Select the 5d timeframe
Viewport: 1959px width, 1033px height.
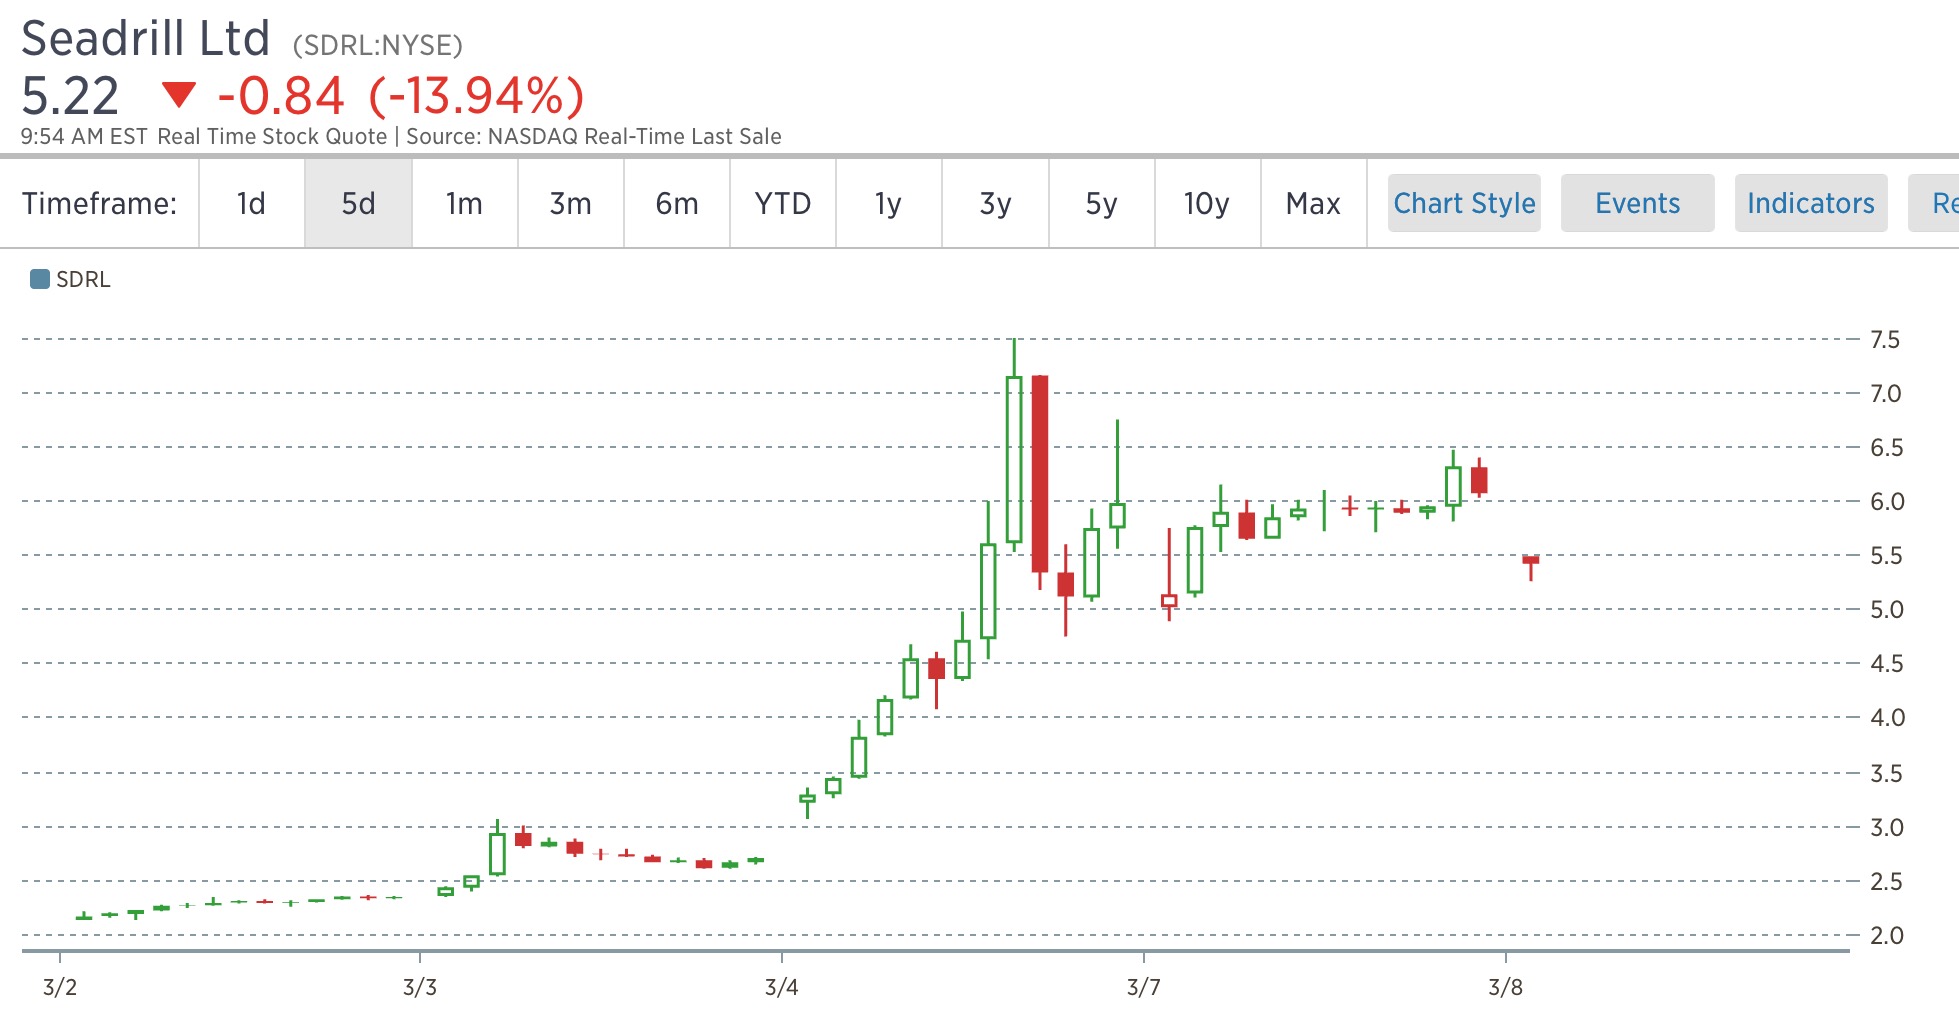click(x=359, y=203)
